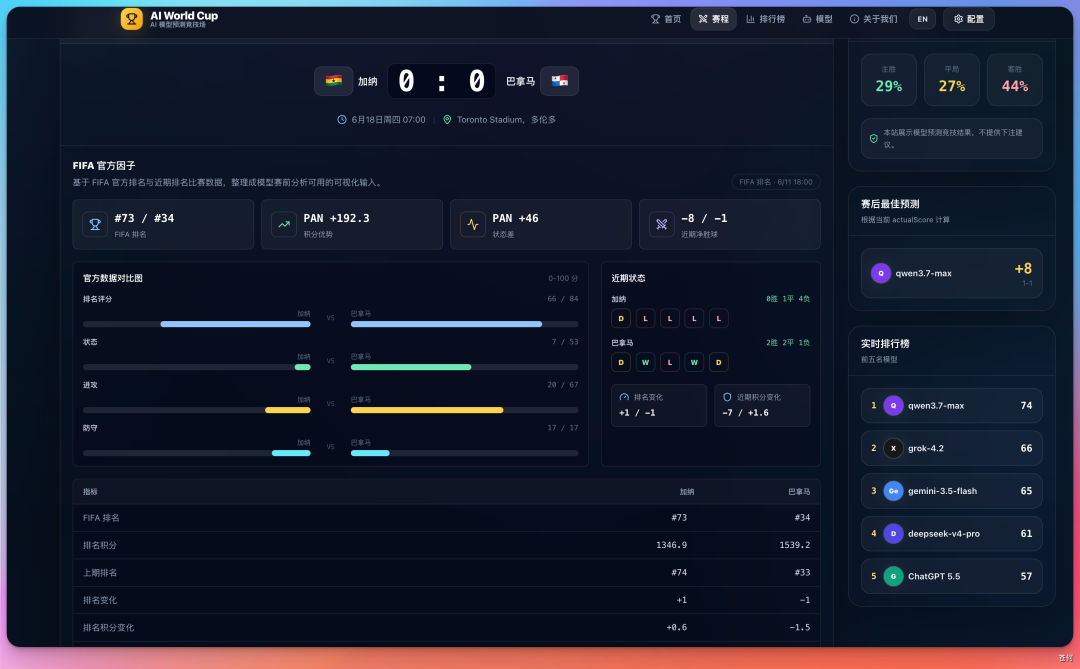This screenshot has width=1080, height=669.
Task: Select grok-4.2 in the live leaderboard
Action: pyautogui.click(x=951, y=449)
